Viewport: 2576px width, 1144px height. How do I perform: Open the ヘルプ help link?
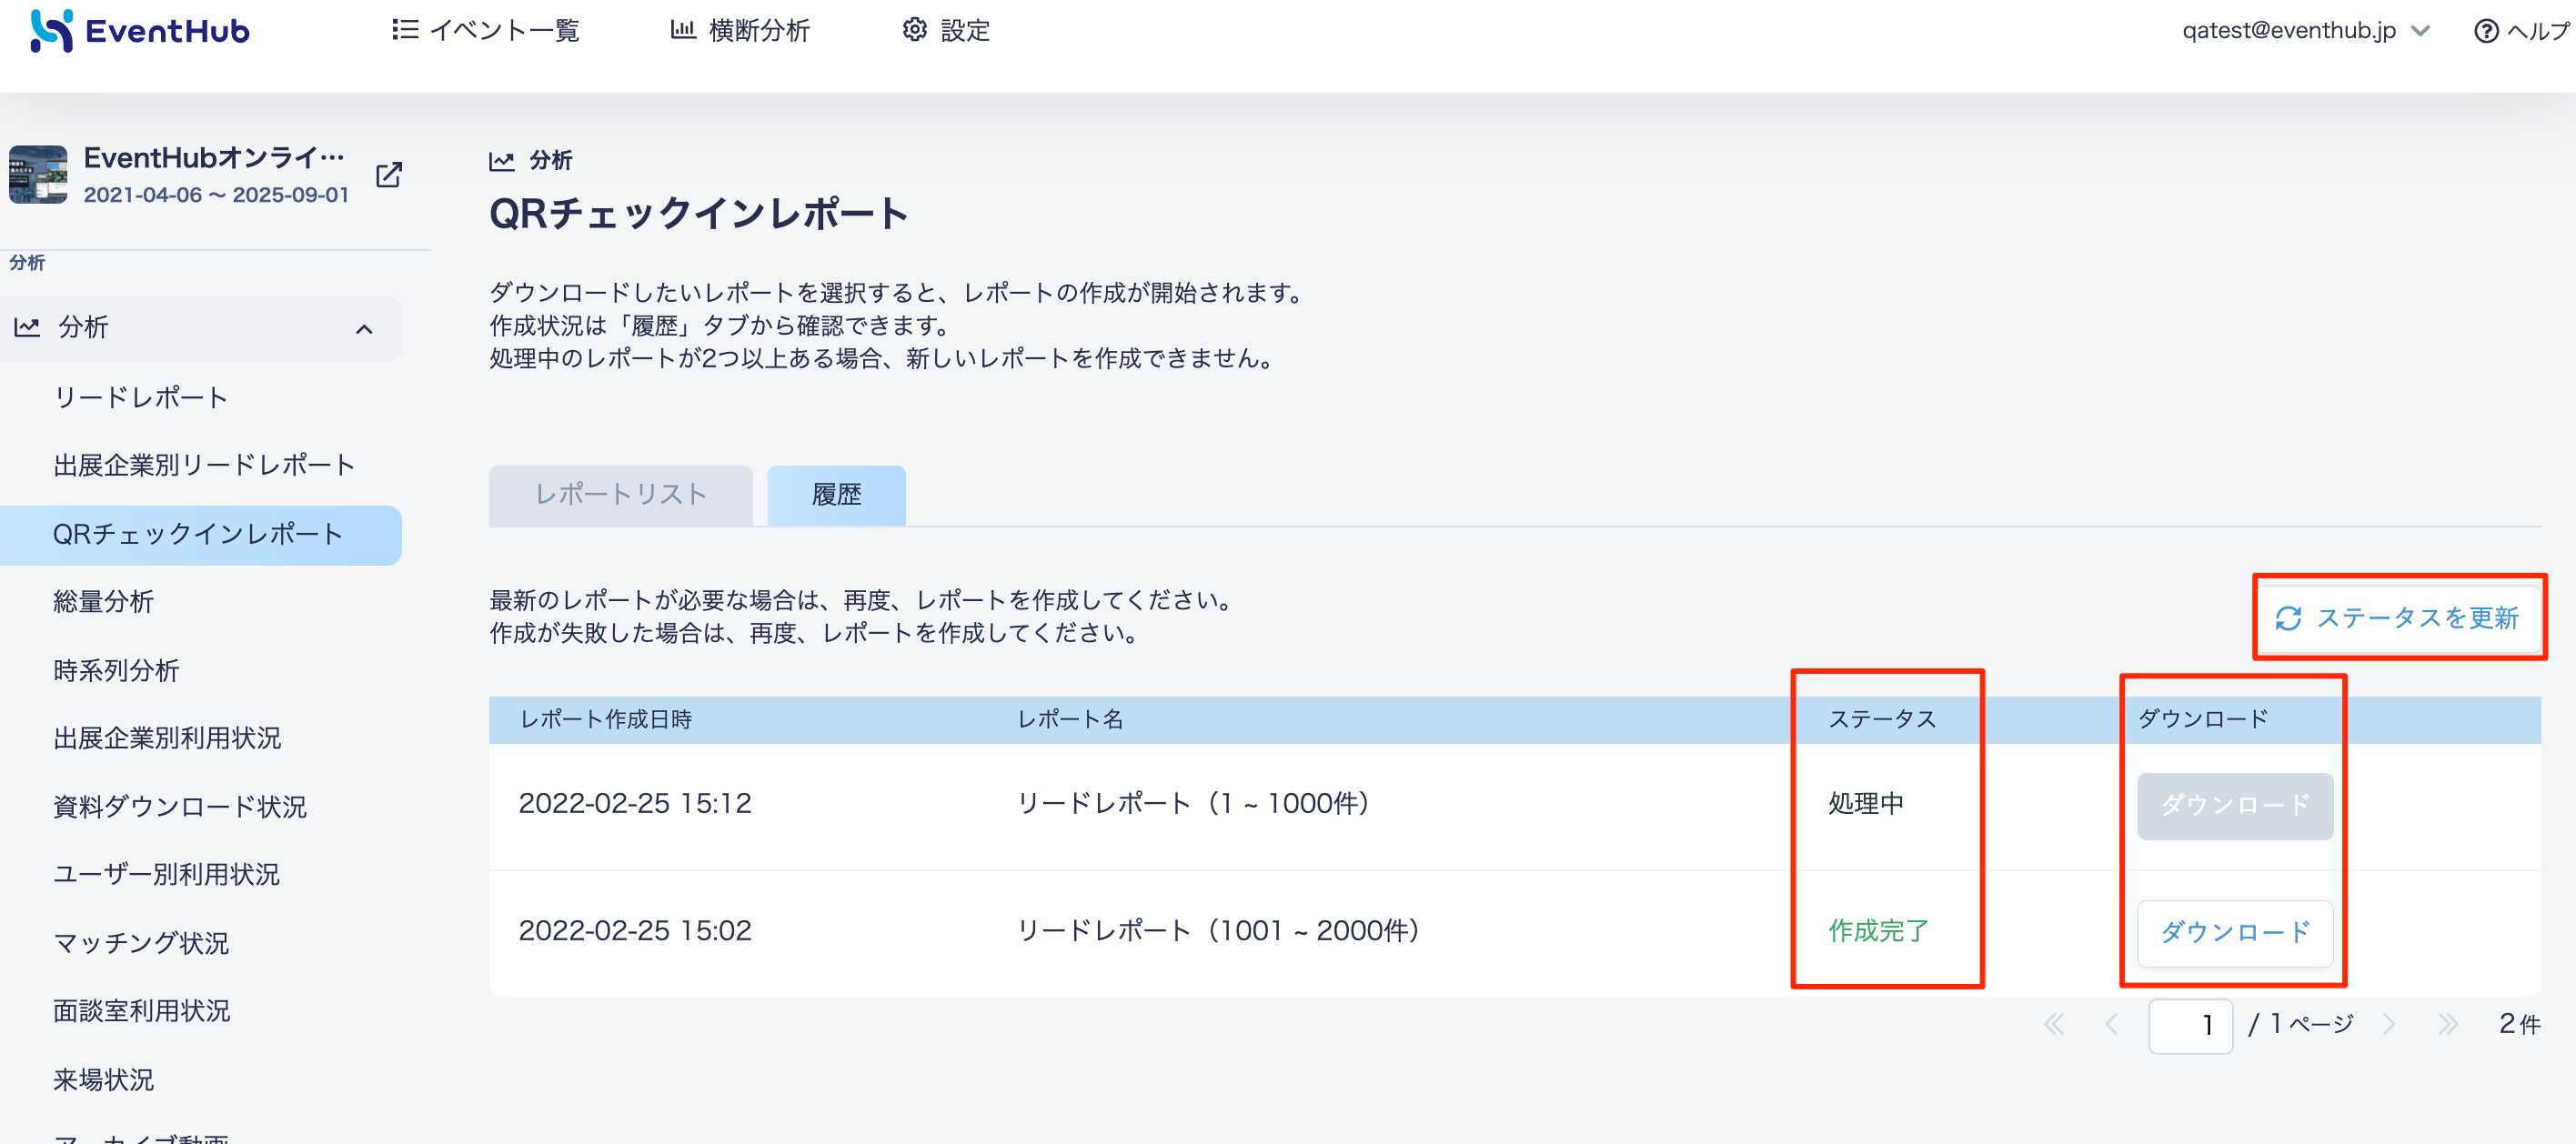[x=2522, y=31]
